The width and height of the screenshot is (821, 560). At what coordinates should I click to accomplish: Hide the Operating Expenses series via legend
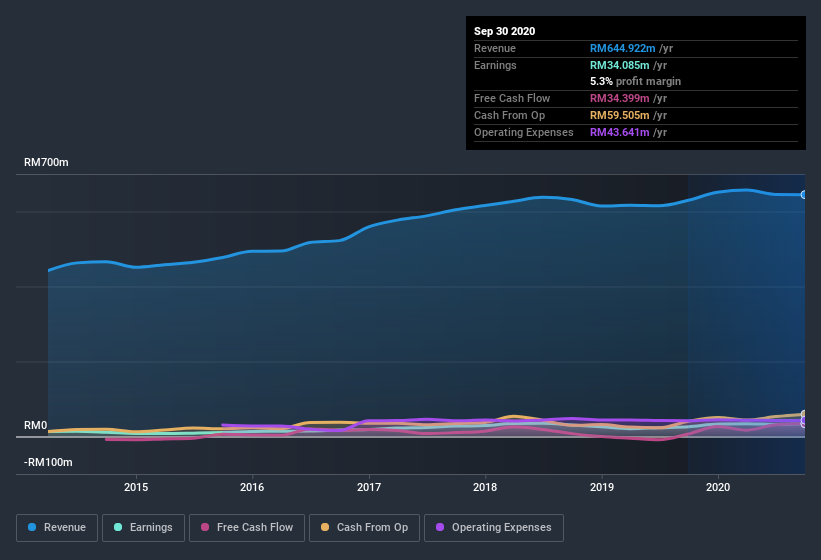tap(494, 527)
